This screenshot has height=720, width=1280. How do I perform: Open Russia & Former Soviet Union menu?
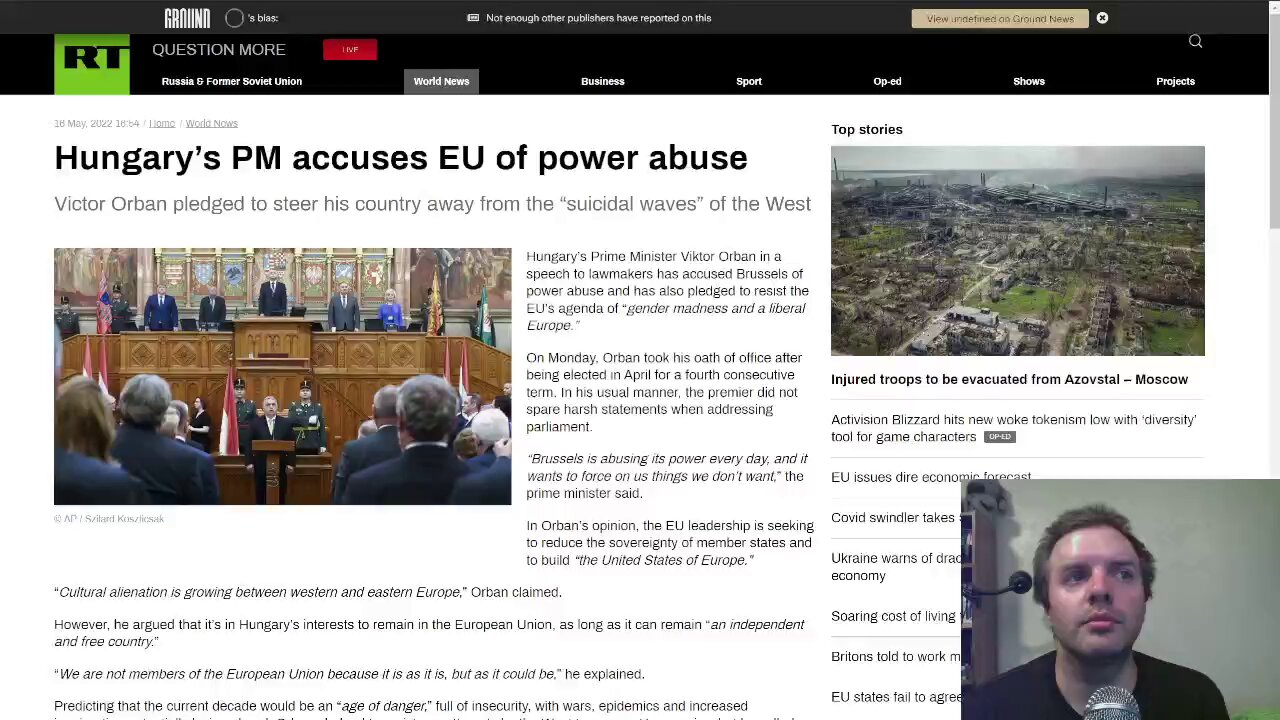click(232, 81)
